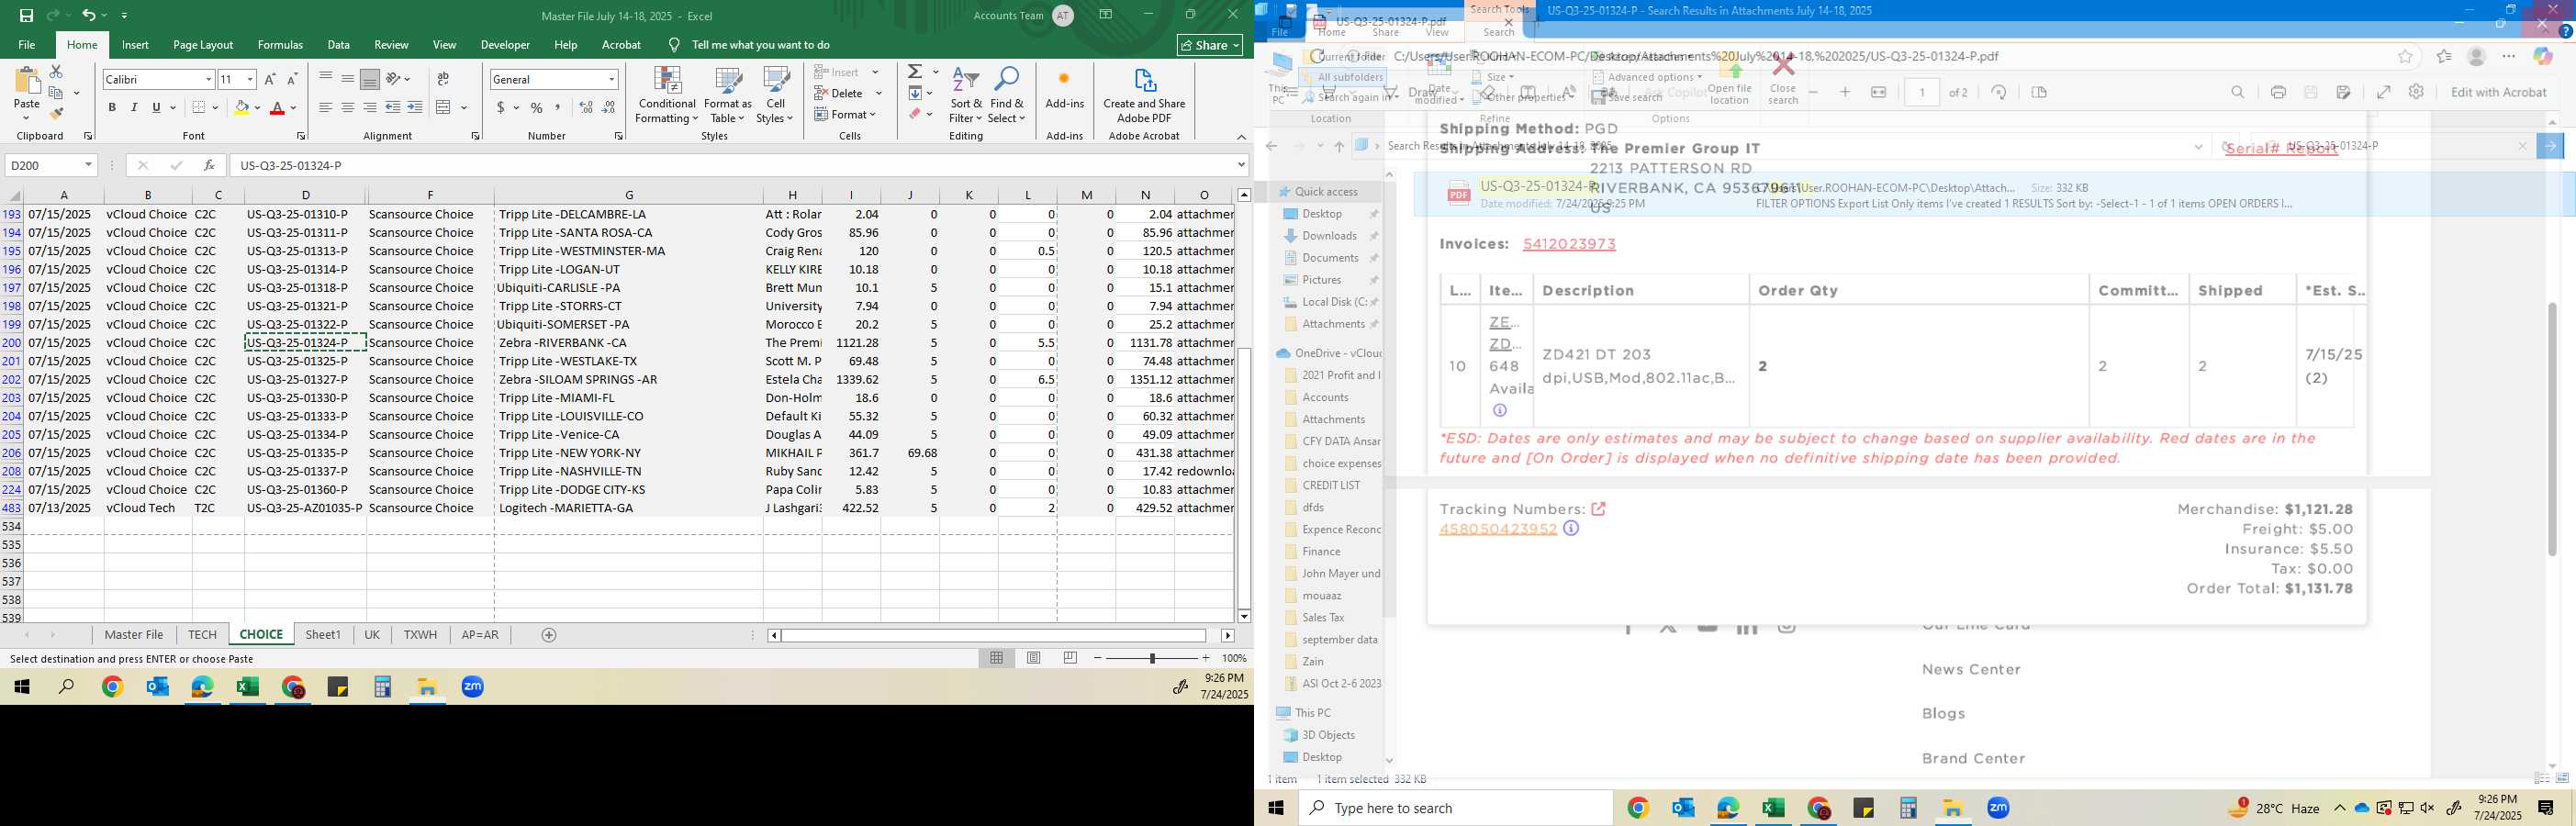Toggle Underline formatting

click(156, 107)
